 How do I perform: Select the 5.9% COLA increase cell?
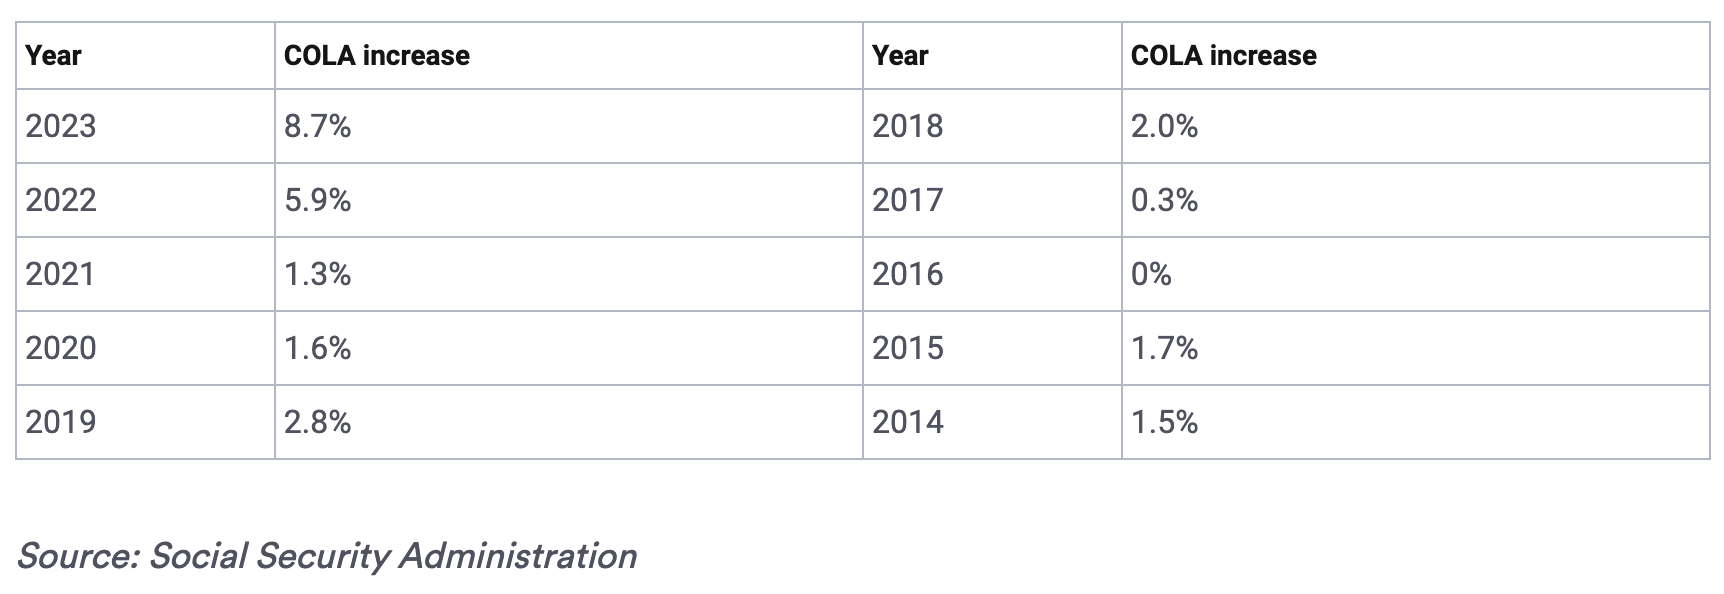(317, 200)
